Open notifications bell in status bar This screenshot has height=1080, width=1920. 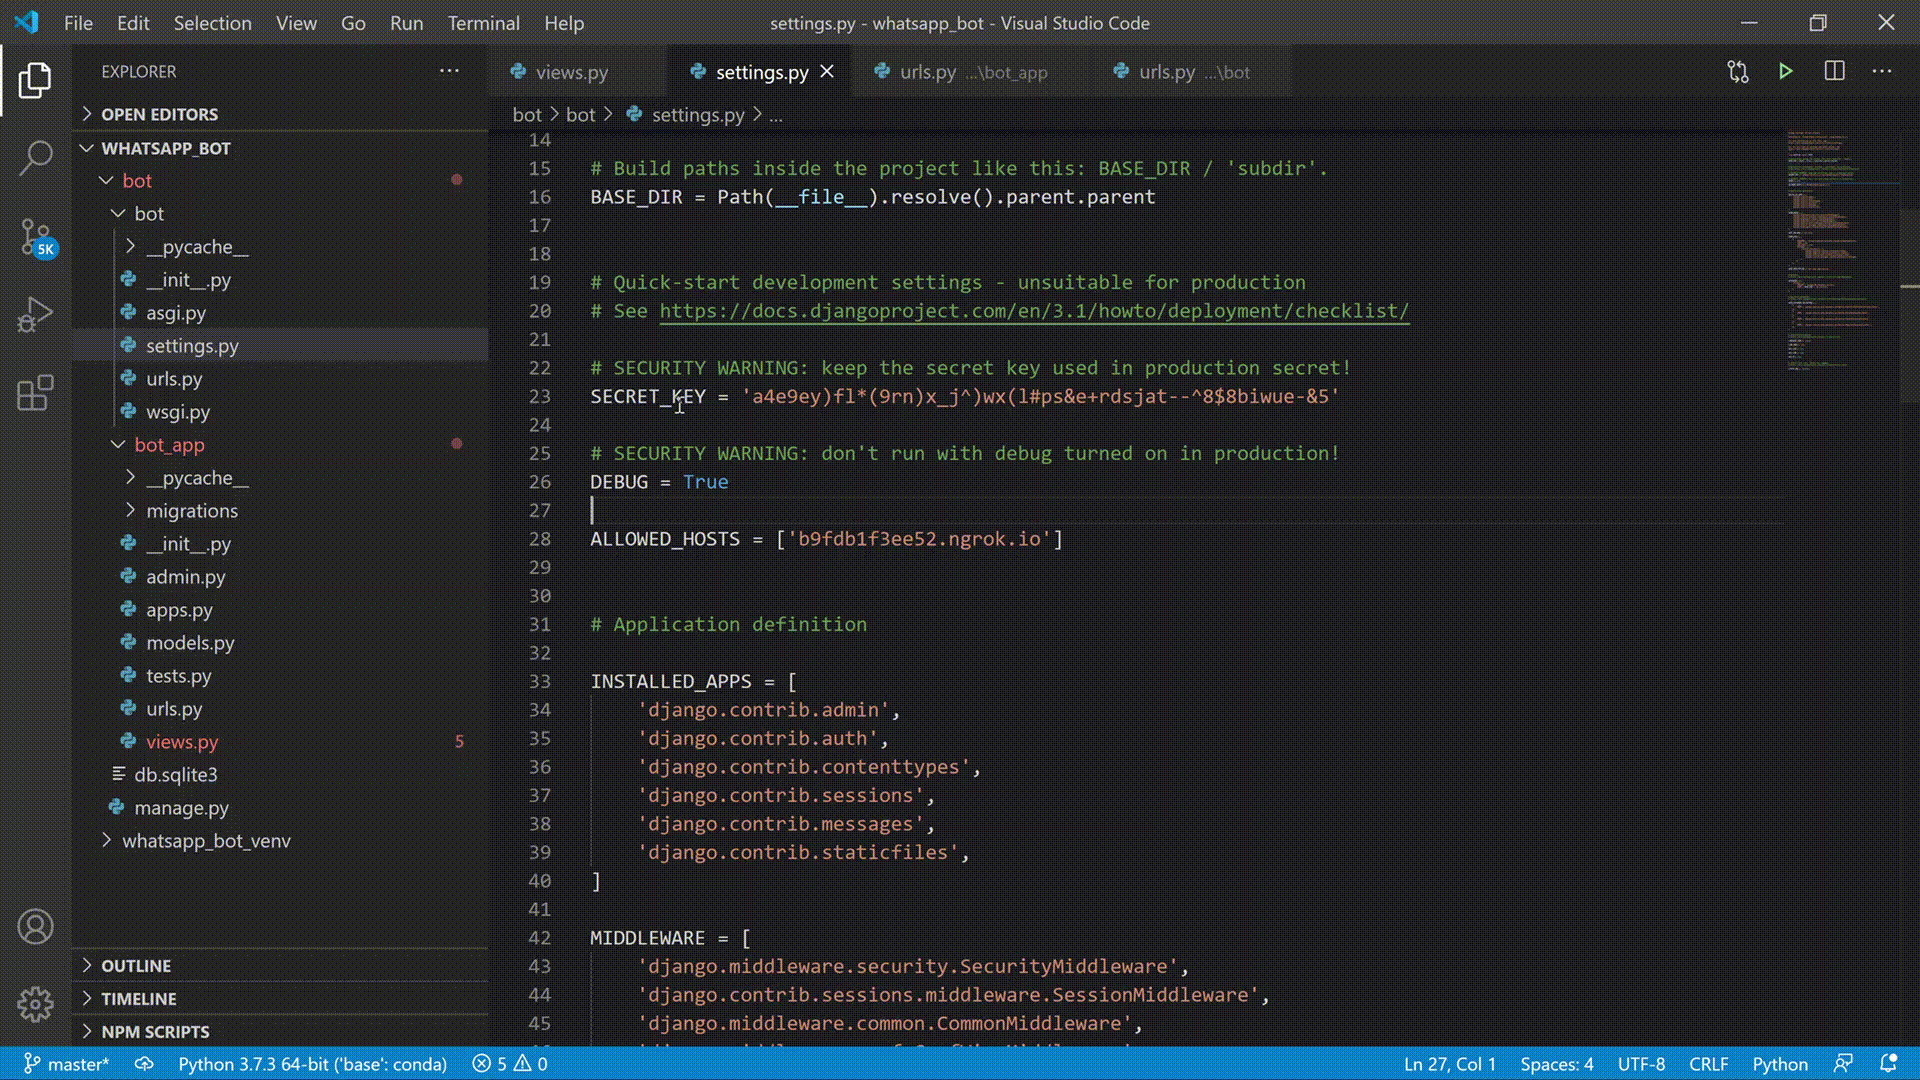[x=1888, y=1064]
